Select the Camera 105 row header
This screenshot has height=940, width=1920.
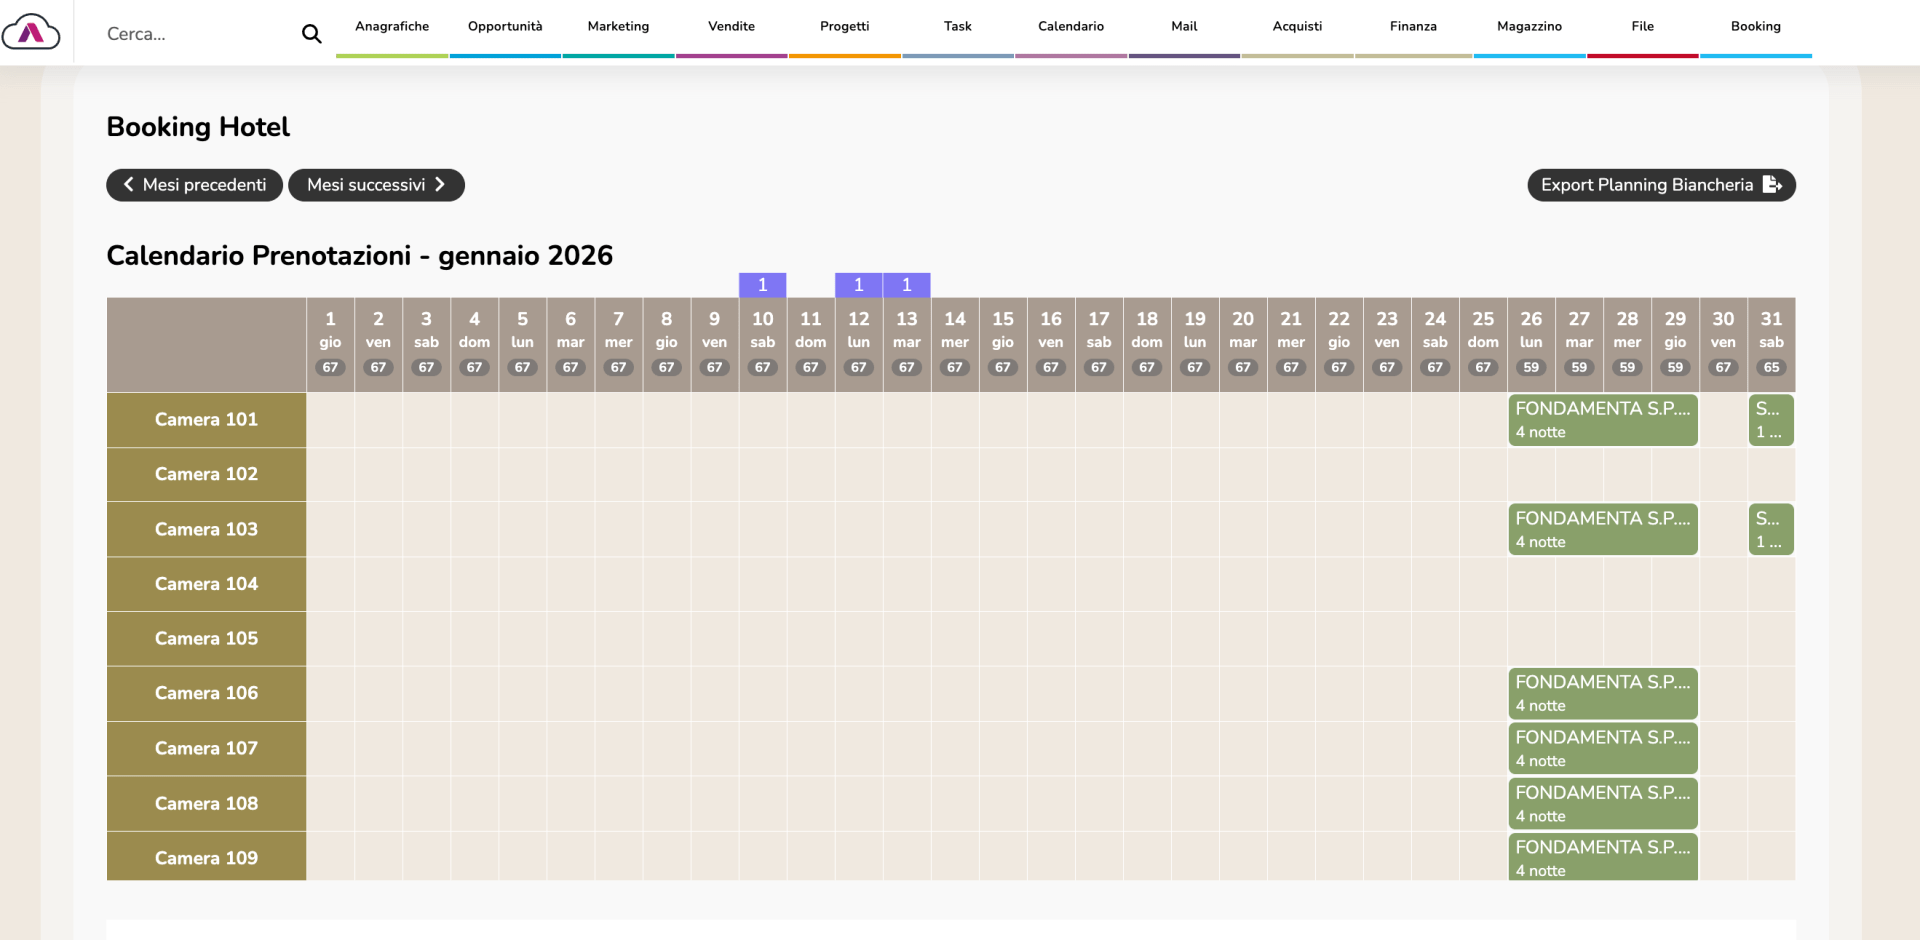tap(206, 638)
